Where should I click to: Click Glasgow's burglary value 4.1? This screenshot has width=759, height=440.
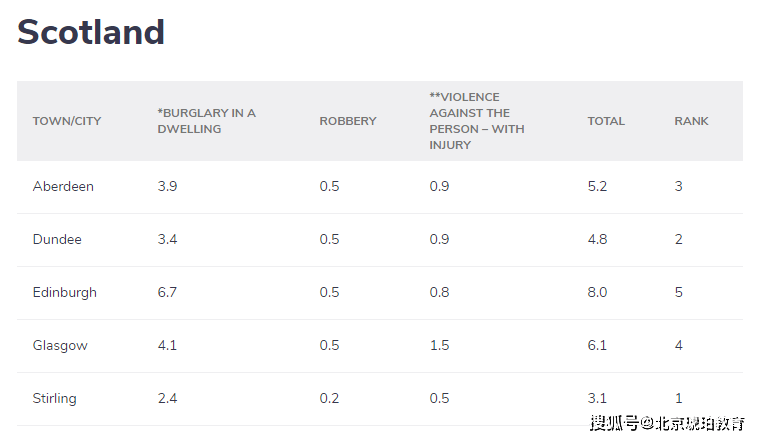pyautogui.click(x=168, y=346)
